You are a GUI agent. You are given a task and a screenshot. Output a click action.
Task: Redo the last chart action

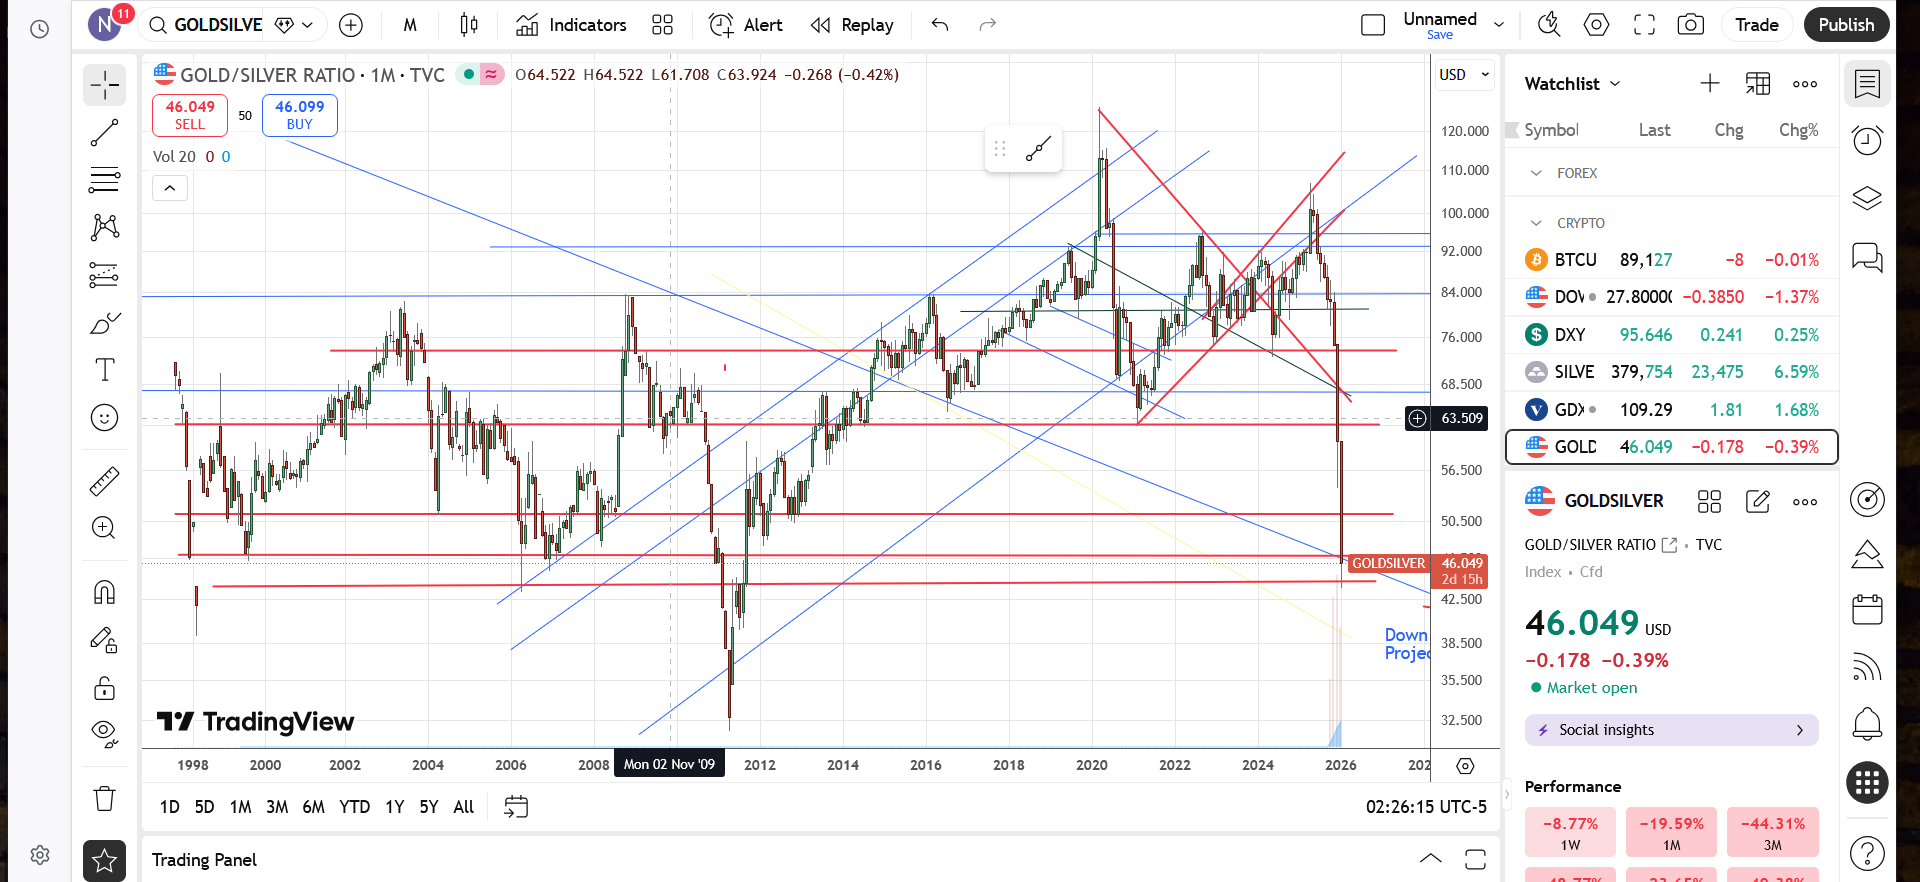pyautogui.click(x=988, y=25)
